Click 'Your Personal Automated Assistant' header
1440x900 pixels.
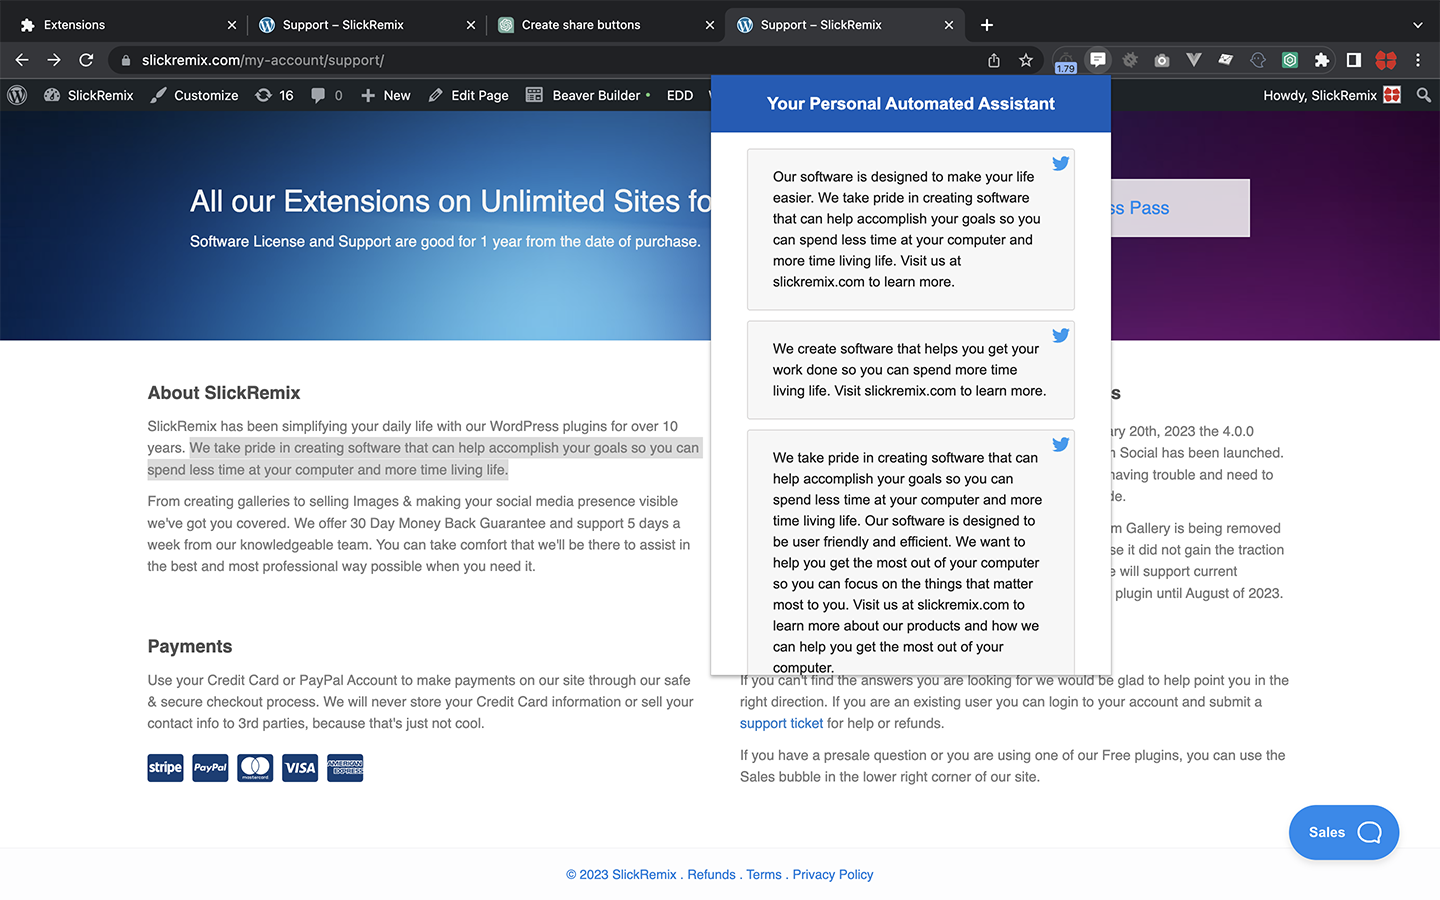[x=911, y=103]
